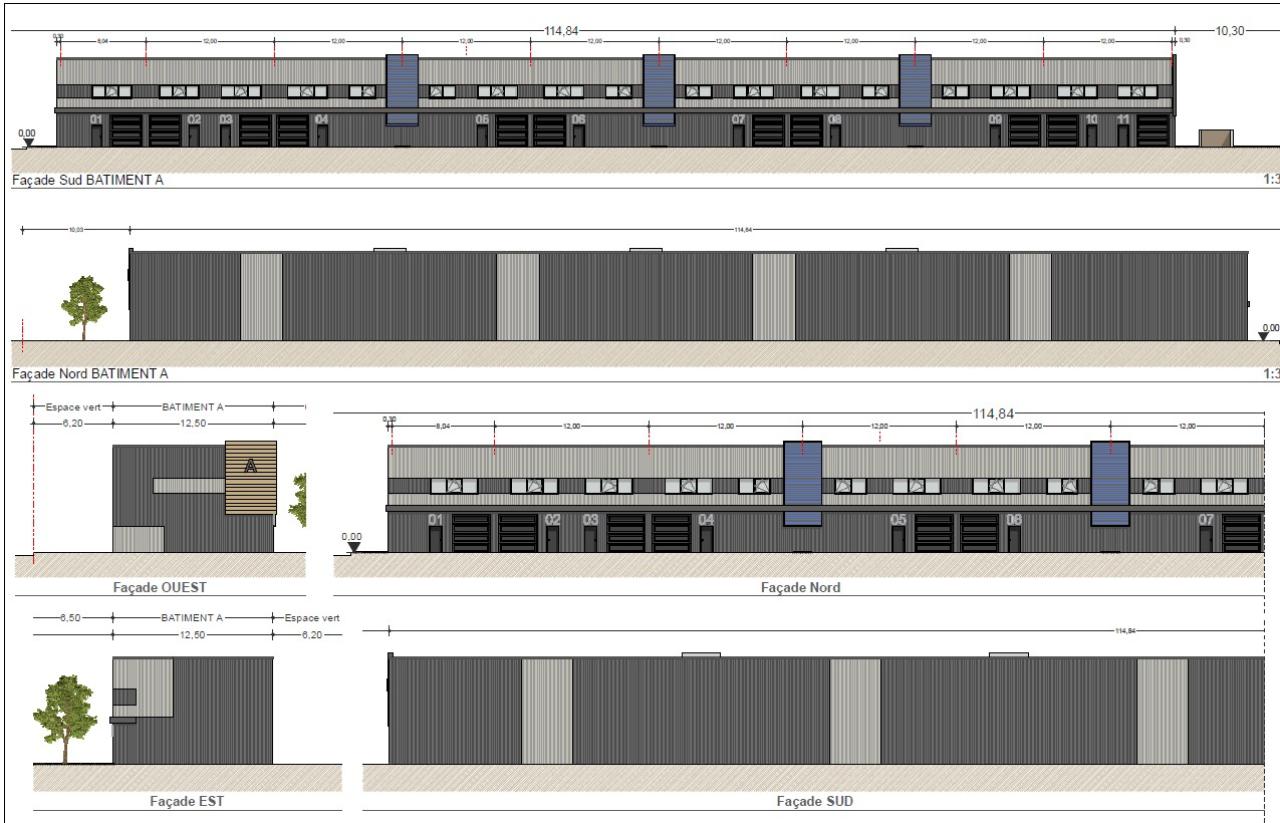Click the '10,03' dimension beside the tree
The image size is (1280, 823).
[x=75, y=230]
